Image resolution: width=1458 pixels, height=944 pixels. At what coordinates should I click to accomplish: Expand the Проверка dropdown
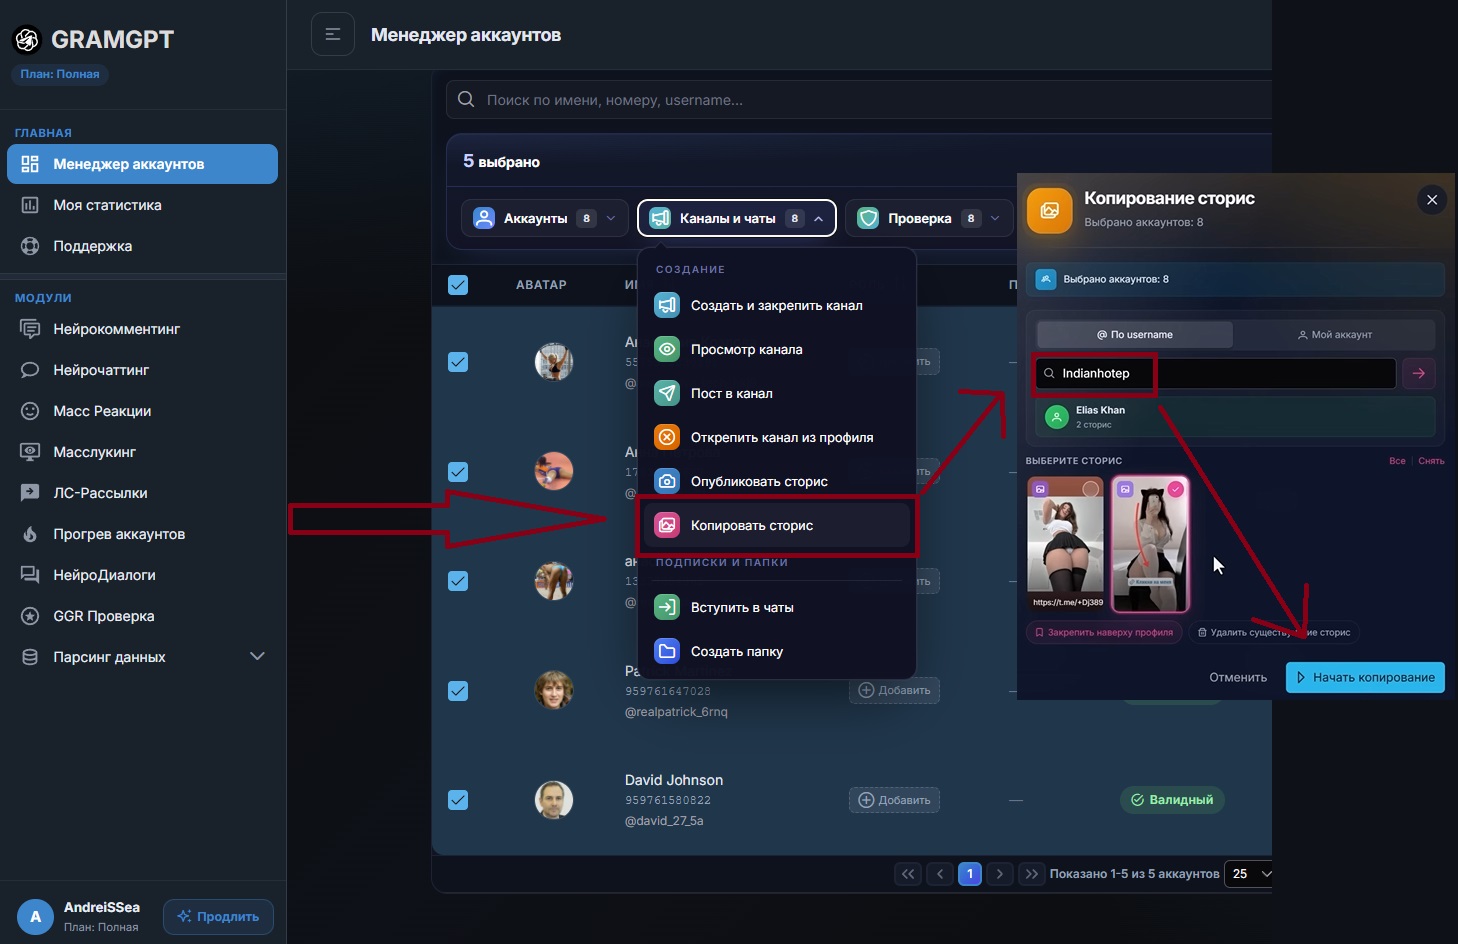pos(929,218)
